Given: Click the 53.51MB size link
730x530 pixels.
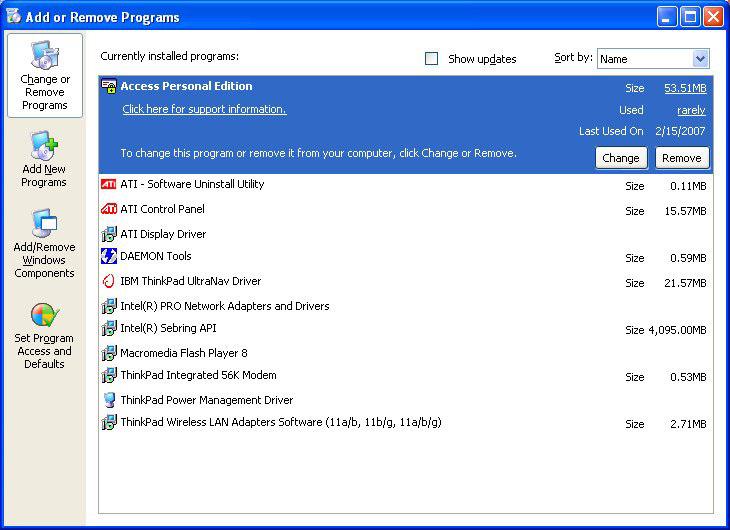Looking at the screenshot, I should pyautogui.click(x=685, y=88).
